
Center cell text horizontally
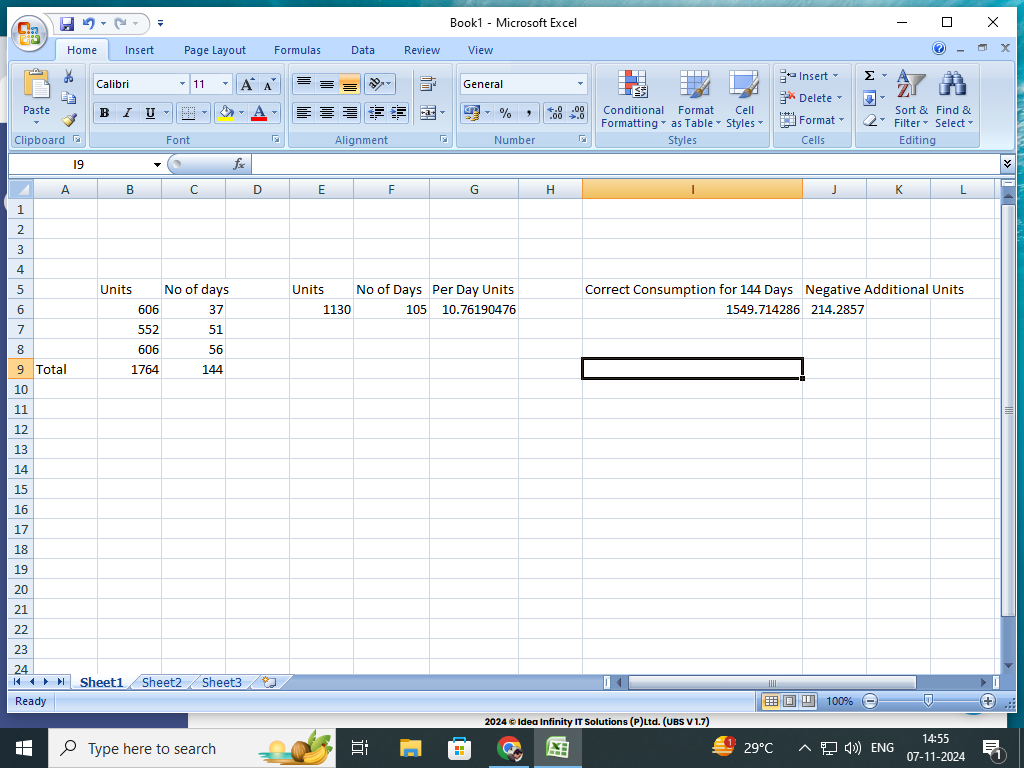(327, 113)
